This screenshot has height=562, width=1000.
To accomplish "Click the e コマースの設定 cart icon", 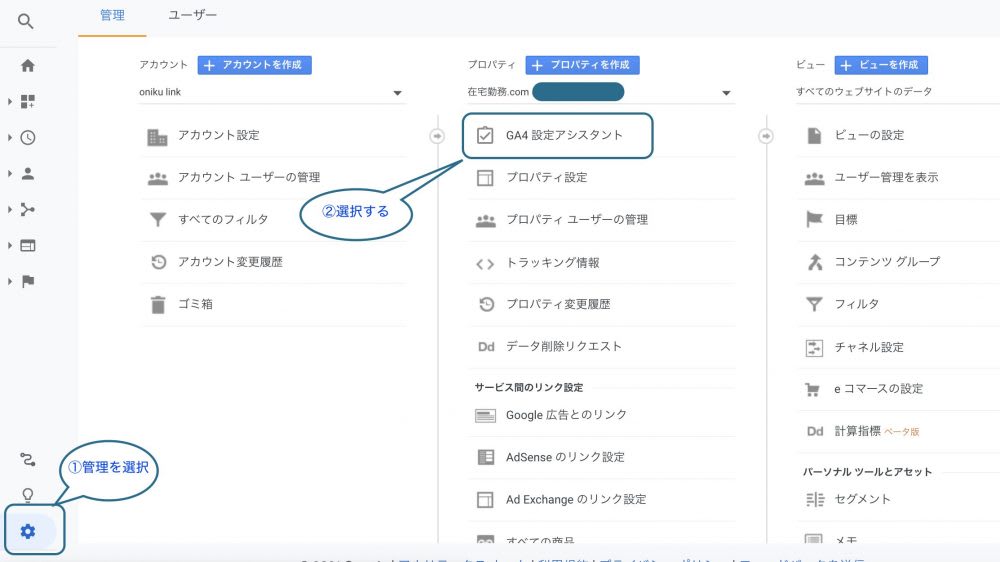I will (812, 389).
